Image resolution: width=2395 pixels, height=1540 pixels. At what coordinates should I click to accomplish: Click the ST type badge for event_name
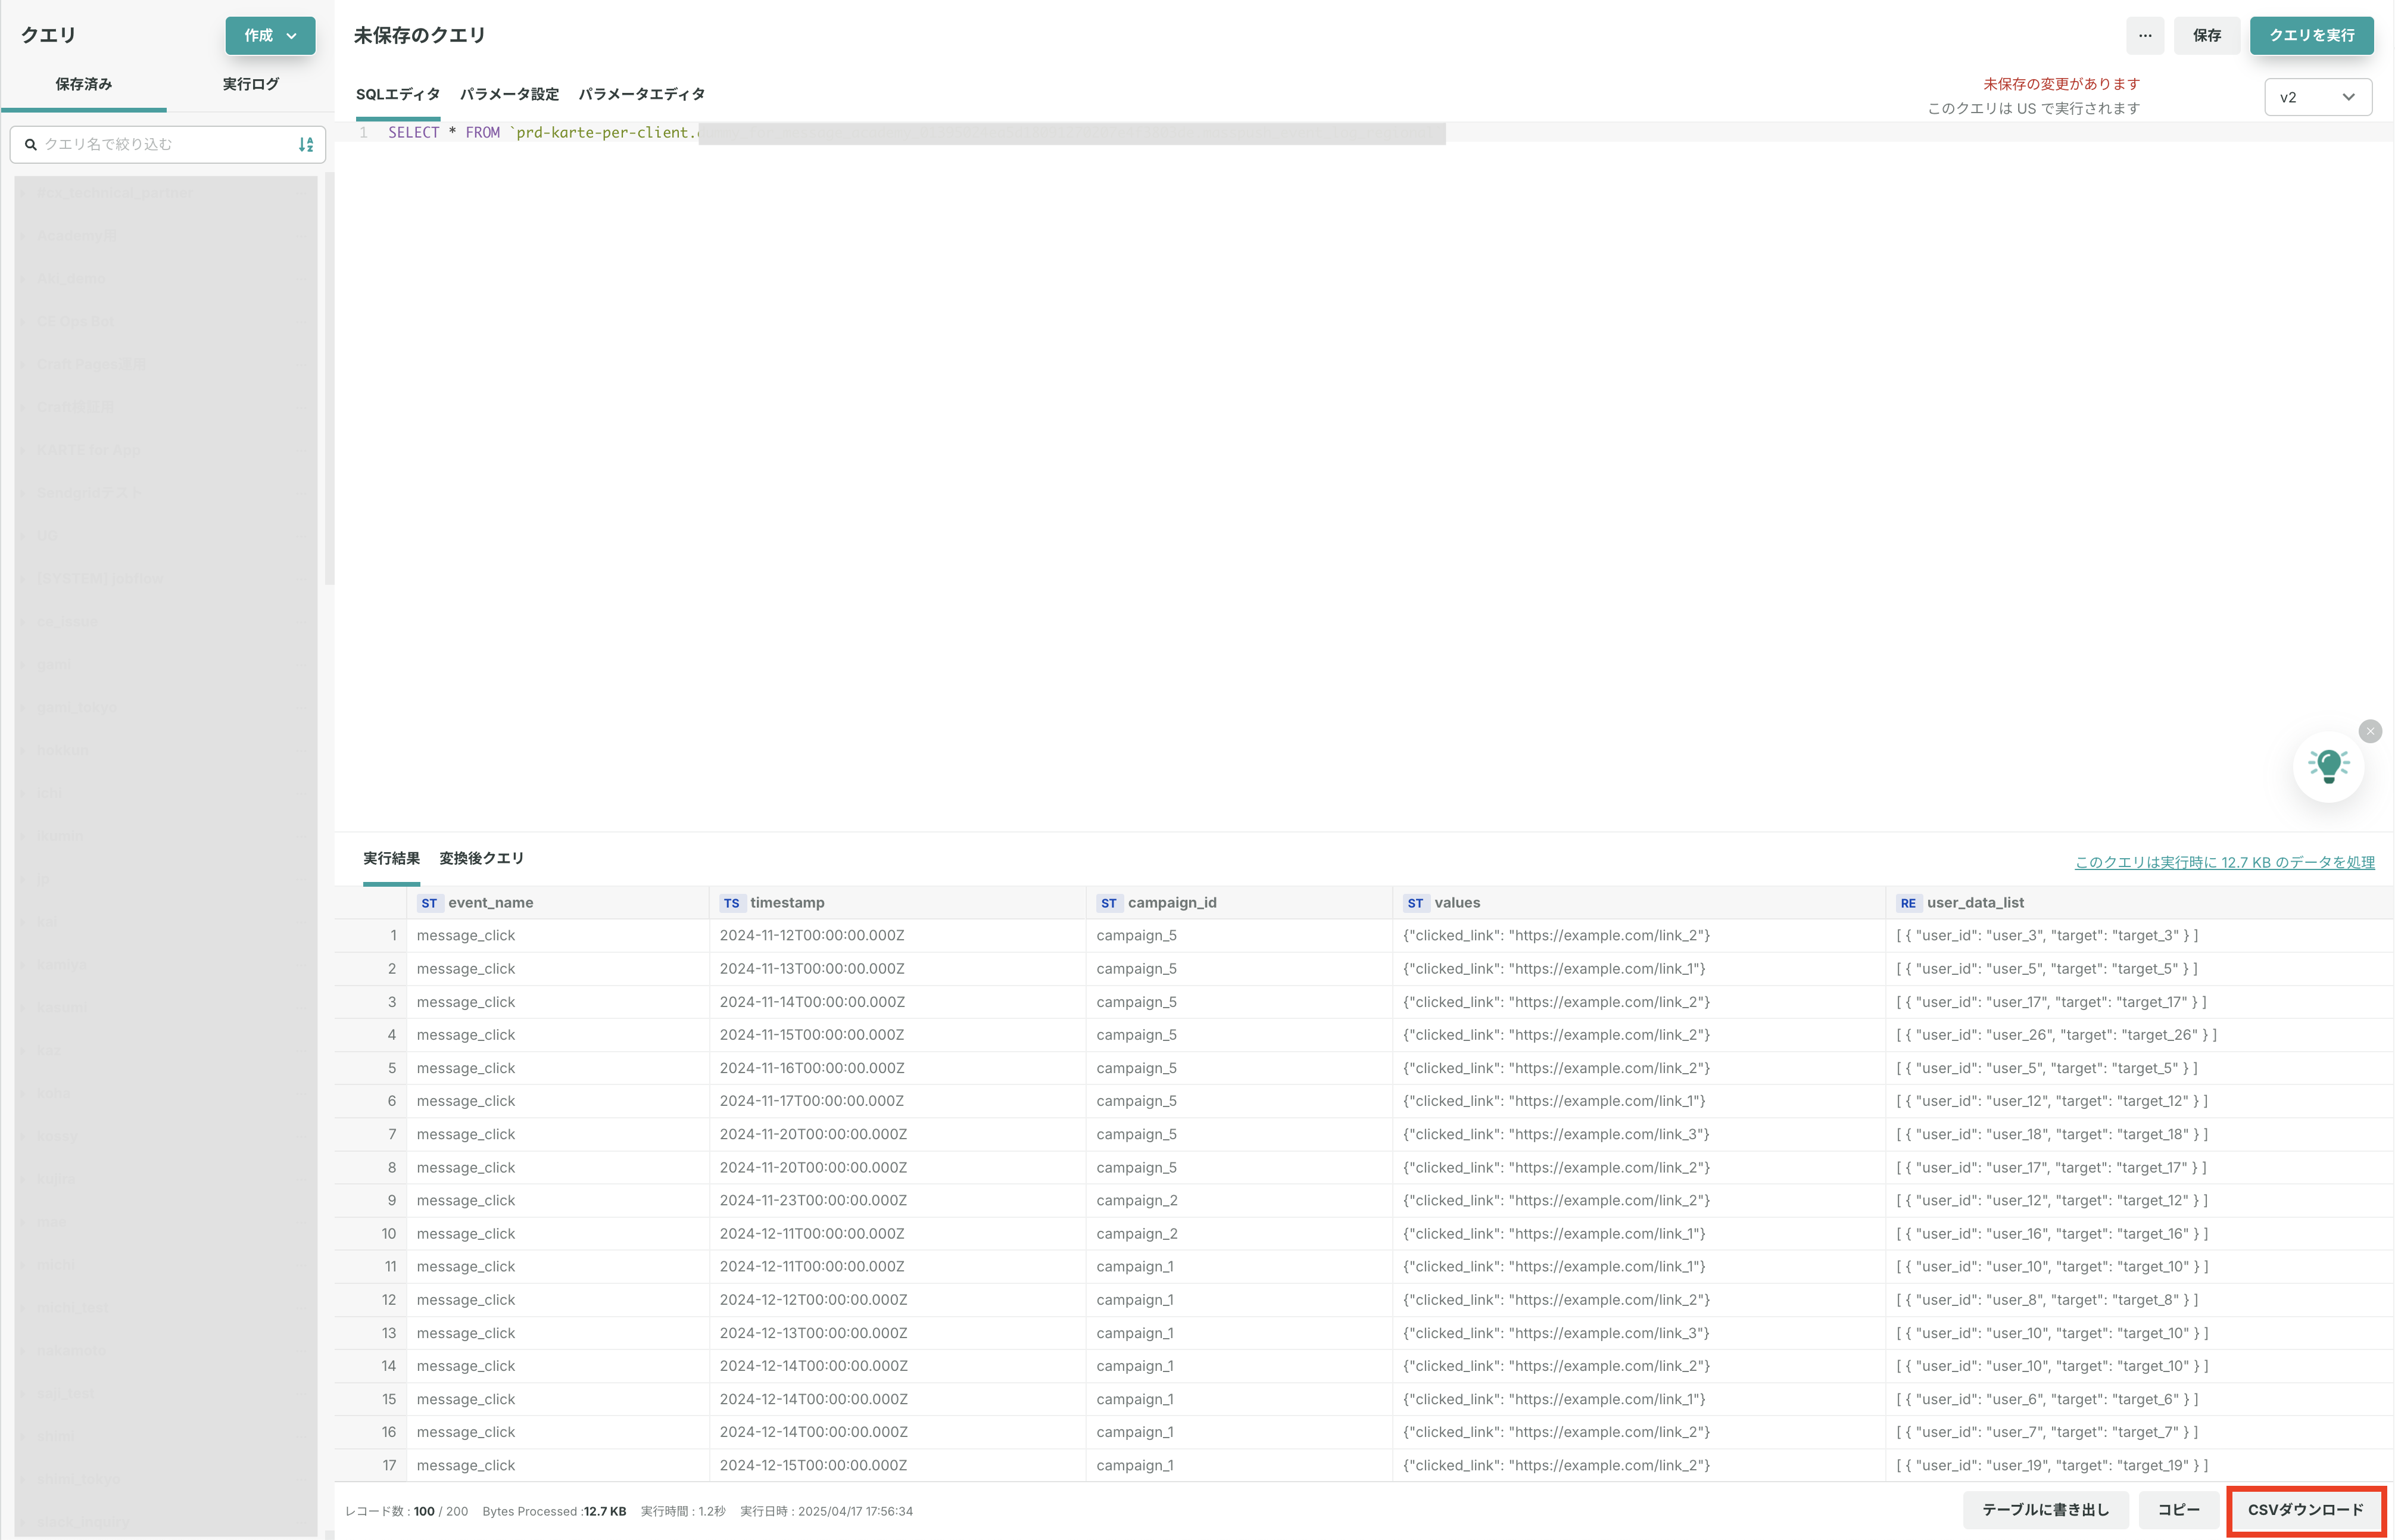429,903
